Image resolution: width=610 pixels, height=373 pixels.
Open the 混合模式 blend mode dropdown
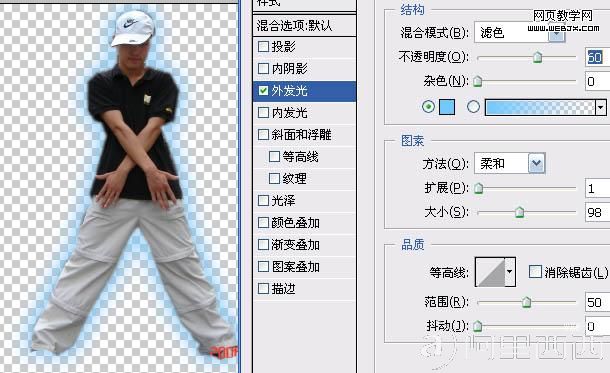[519, 32]
